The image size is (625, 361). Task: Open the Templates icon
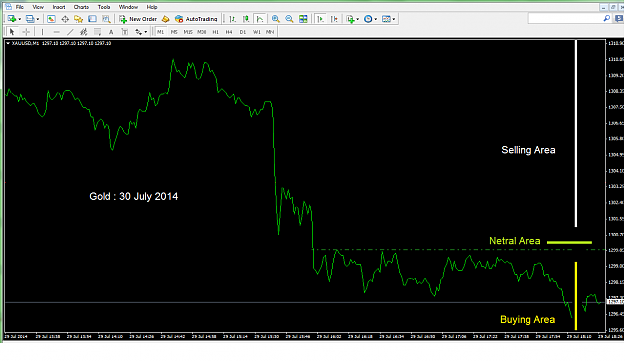point(386,19)
